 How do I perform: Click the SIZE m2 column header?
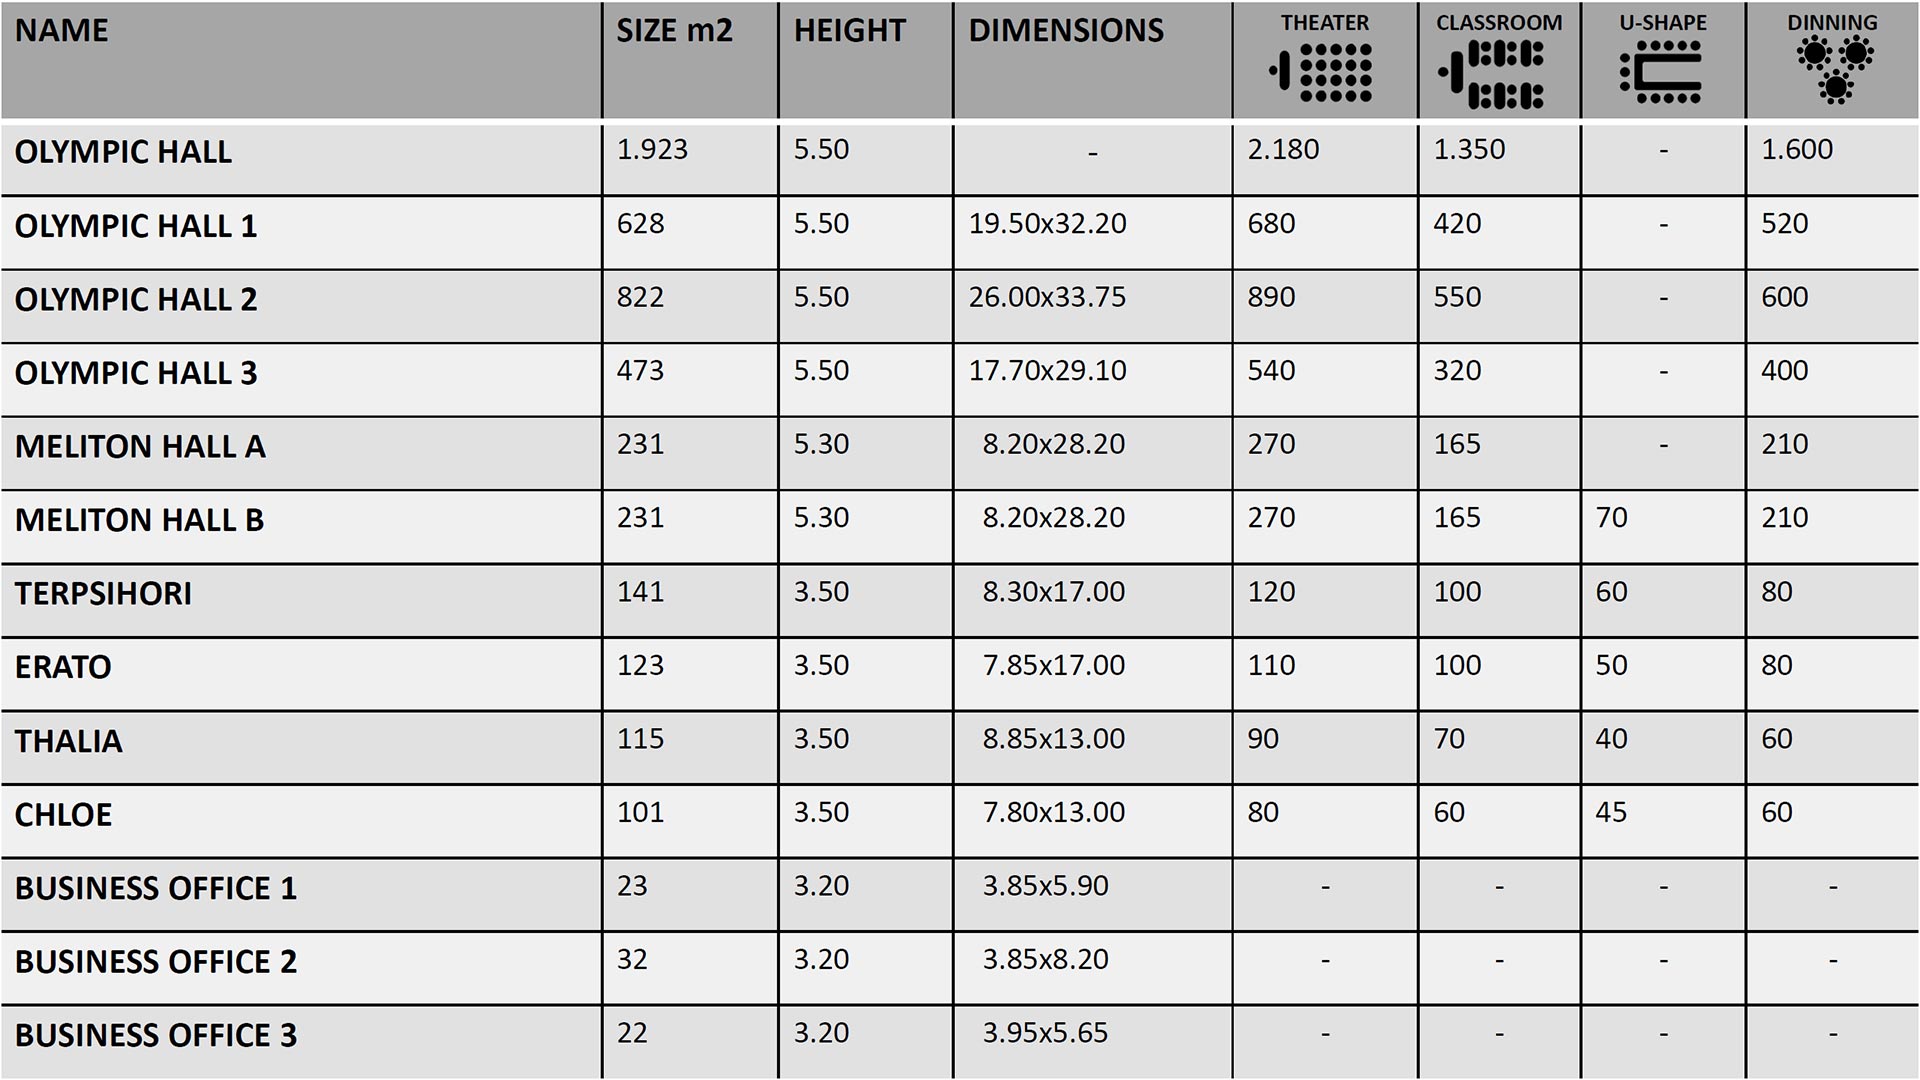pyautogui.click(x=674, y=31)
